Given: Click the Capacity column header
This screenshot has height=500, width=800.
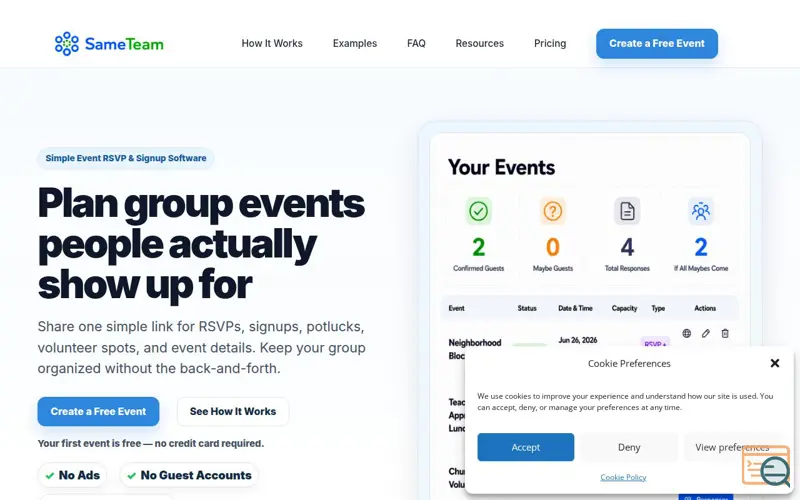Looking at the screenshot, I should pos(624,308).
